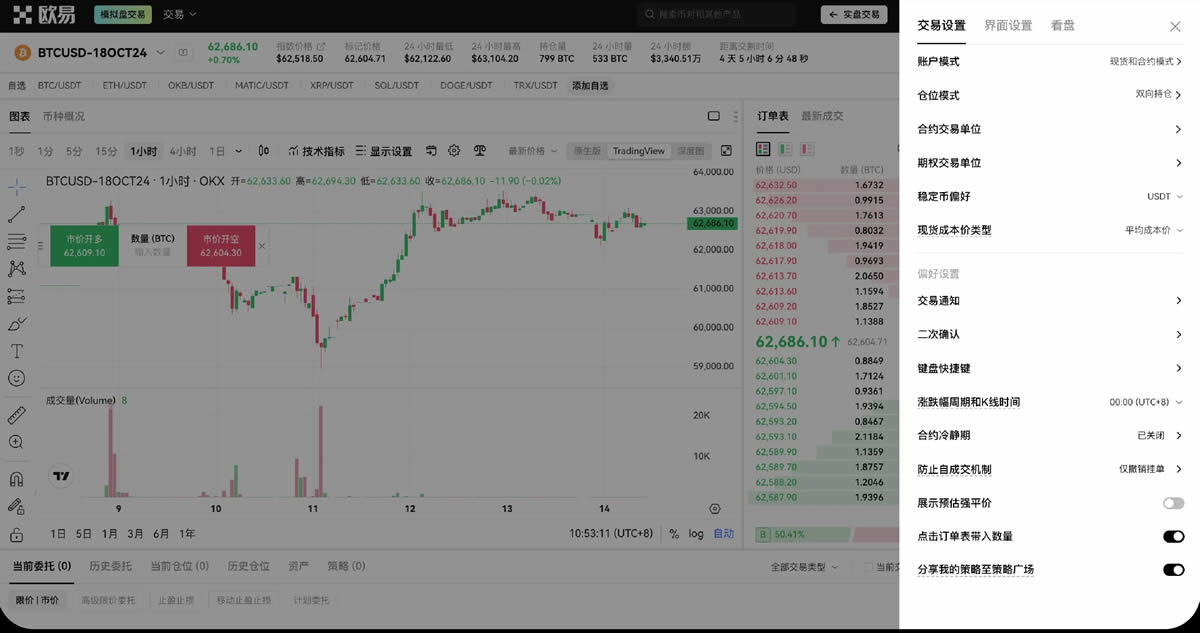Viewport: 1200px width, 633px height.
Task: Select the pattern drawing tool
Action: click(17, 268)
